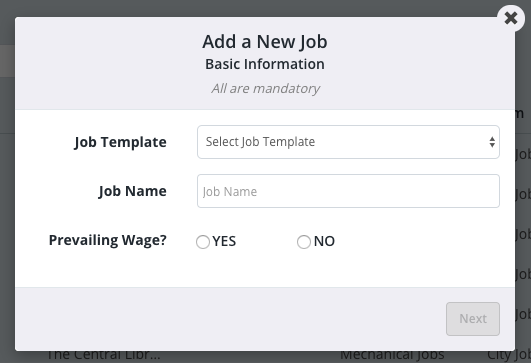Screen dimensions: 531x363
Task: Click the Basic Information subtitle
Action: tap(265, 64)
